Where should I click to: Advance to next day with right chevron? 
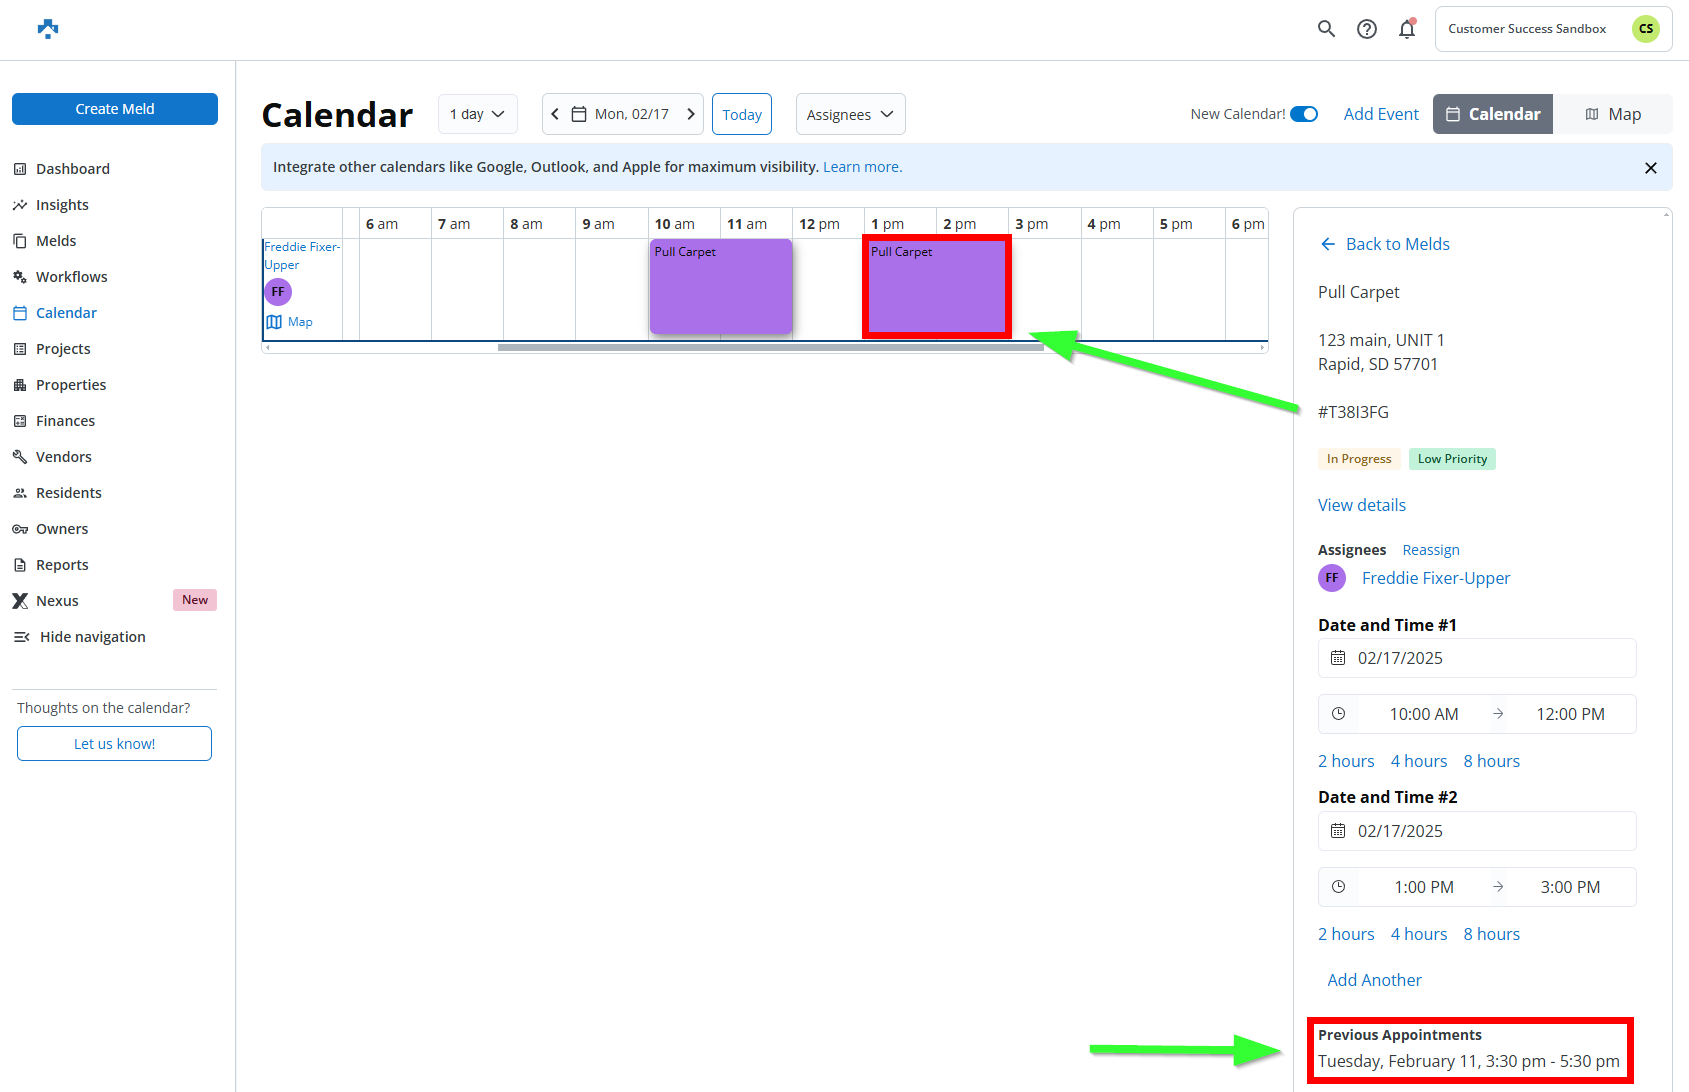coord(690,114)
